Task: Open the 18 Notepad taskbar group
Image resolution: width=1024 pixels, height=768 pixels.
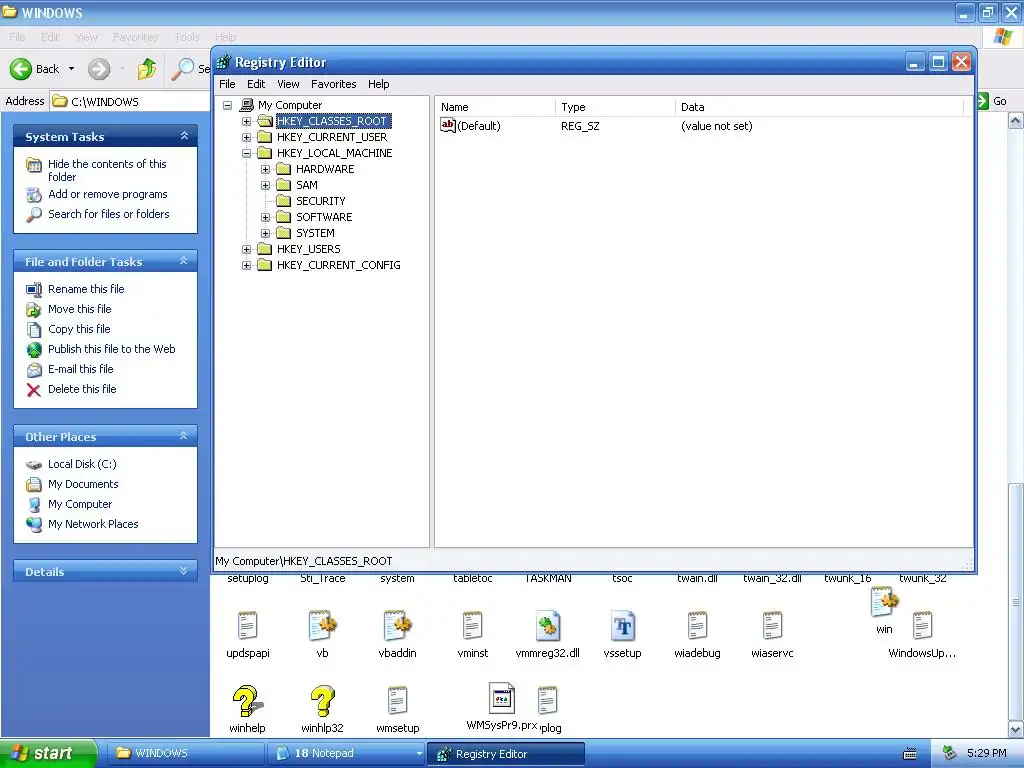Action: click(346, 754)
